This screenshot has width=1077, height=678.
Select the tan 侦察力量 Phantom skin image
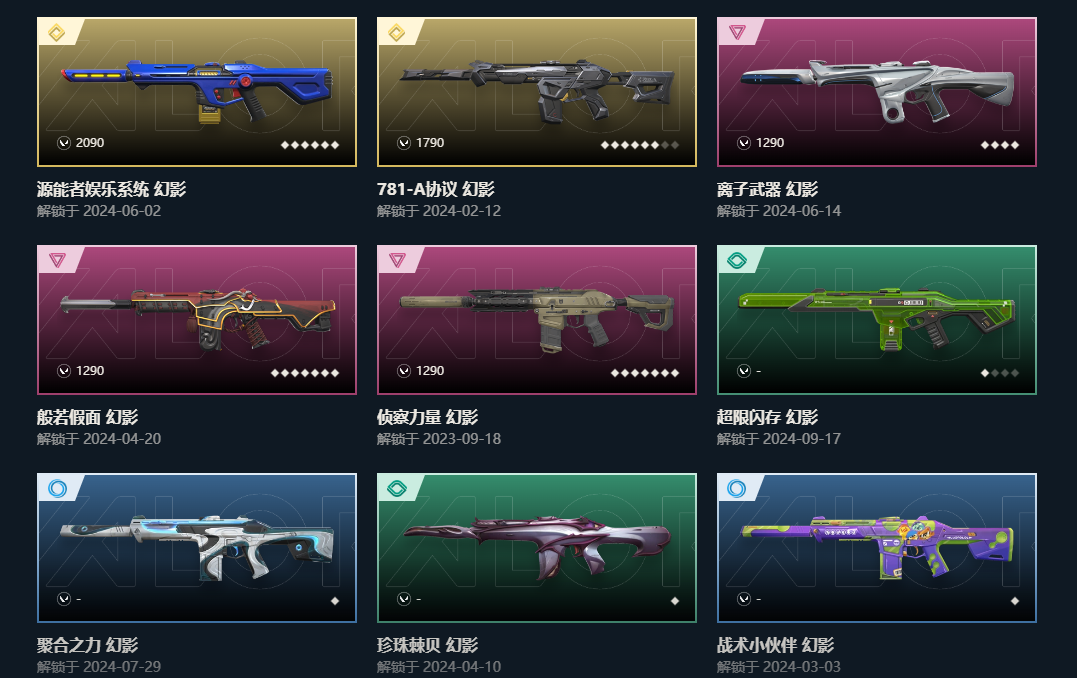(x=536, y=318)
